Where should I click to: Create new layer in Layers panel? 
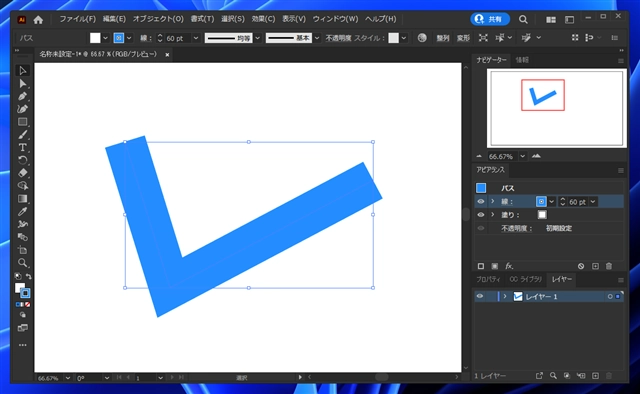[596, 376]
